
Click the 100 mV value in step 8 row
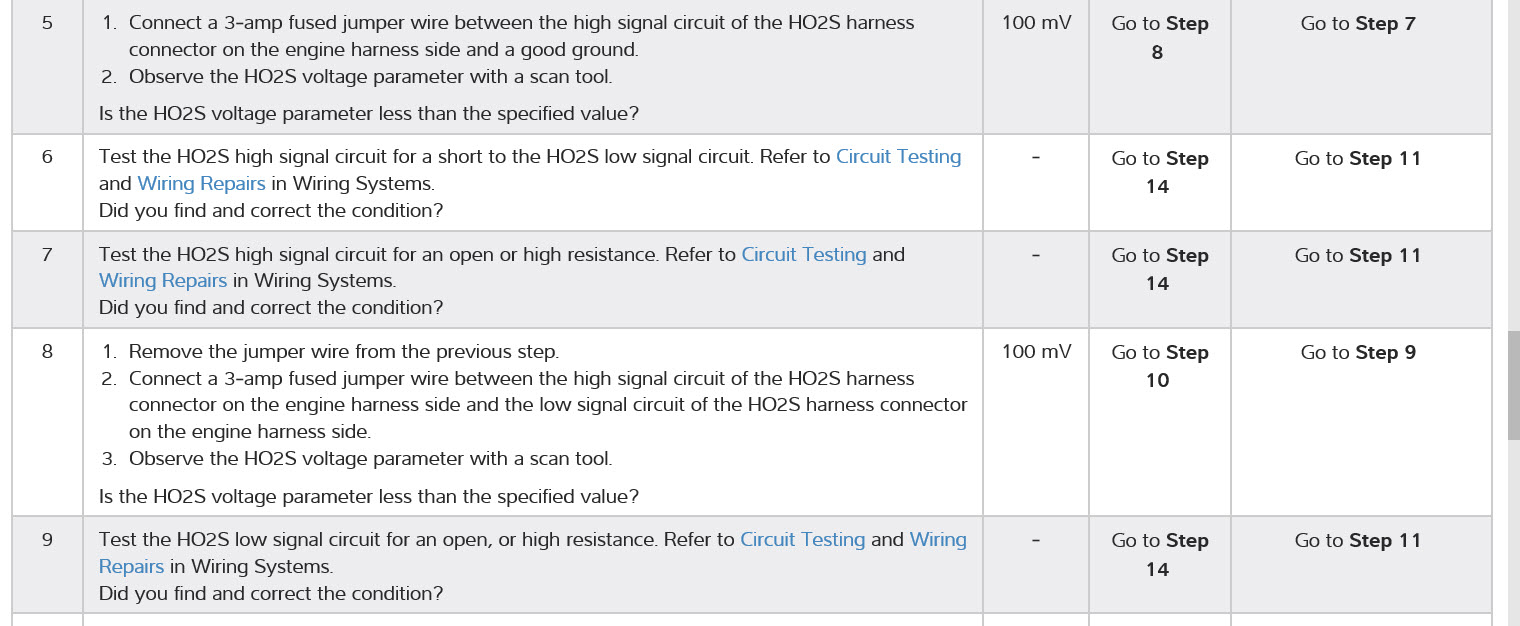coord(1036,352)
